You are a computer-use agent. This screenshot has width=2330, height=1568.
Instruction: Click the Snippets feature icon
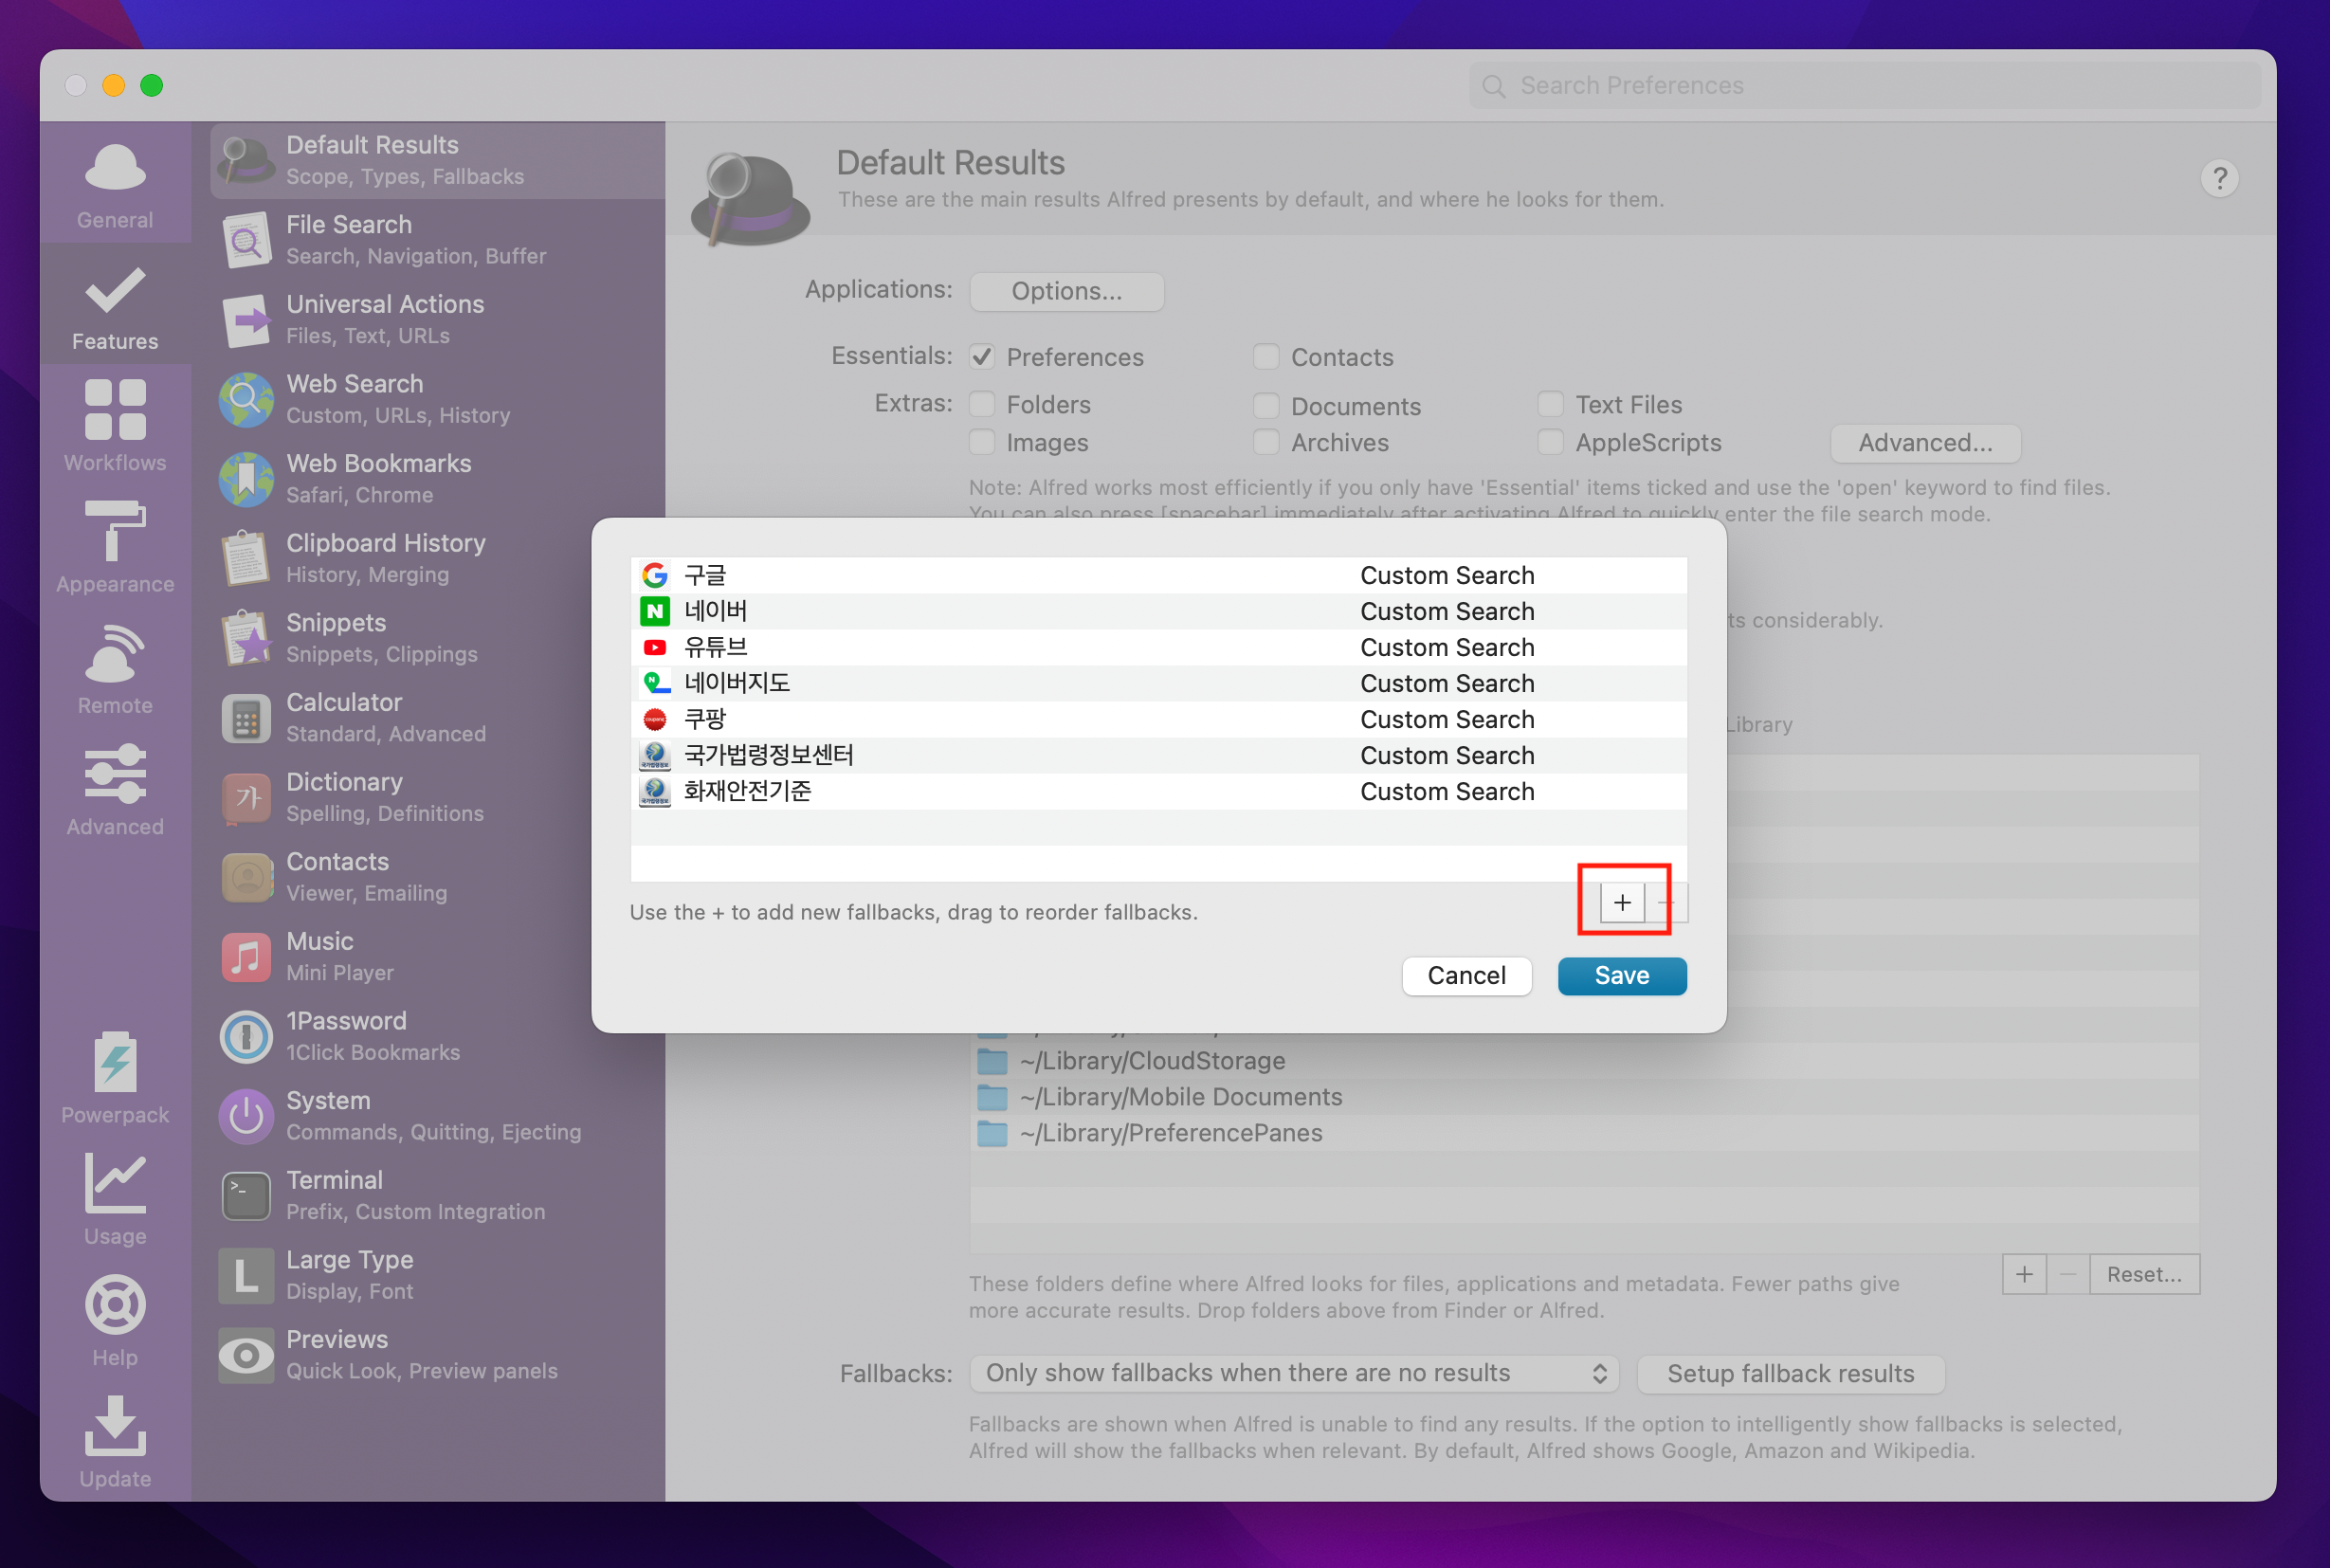(x=246, y=638)
